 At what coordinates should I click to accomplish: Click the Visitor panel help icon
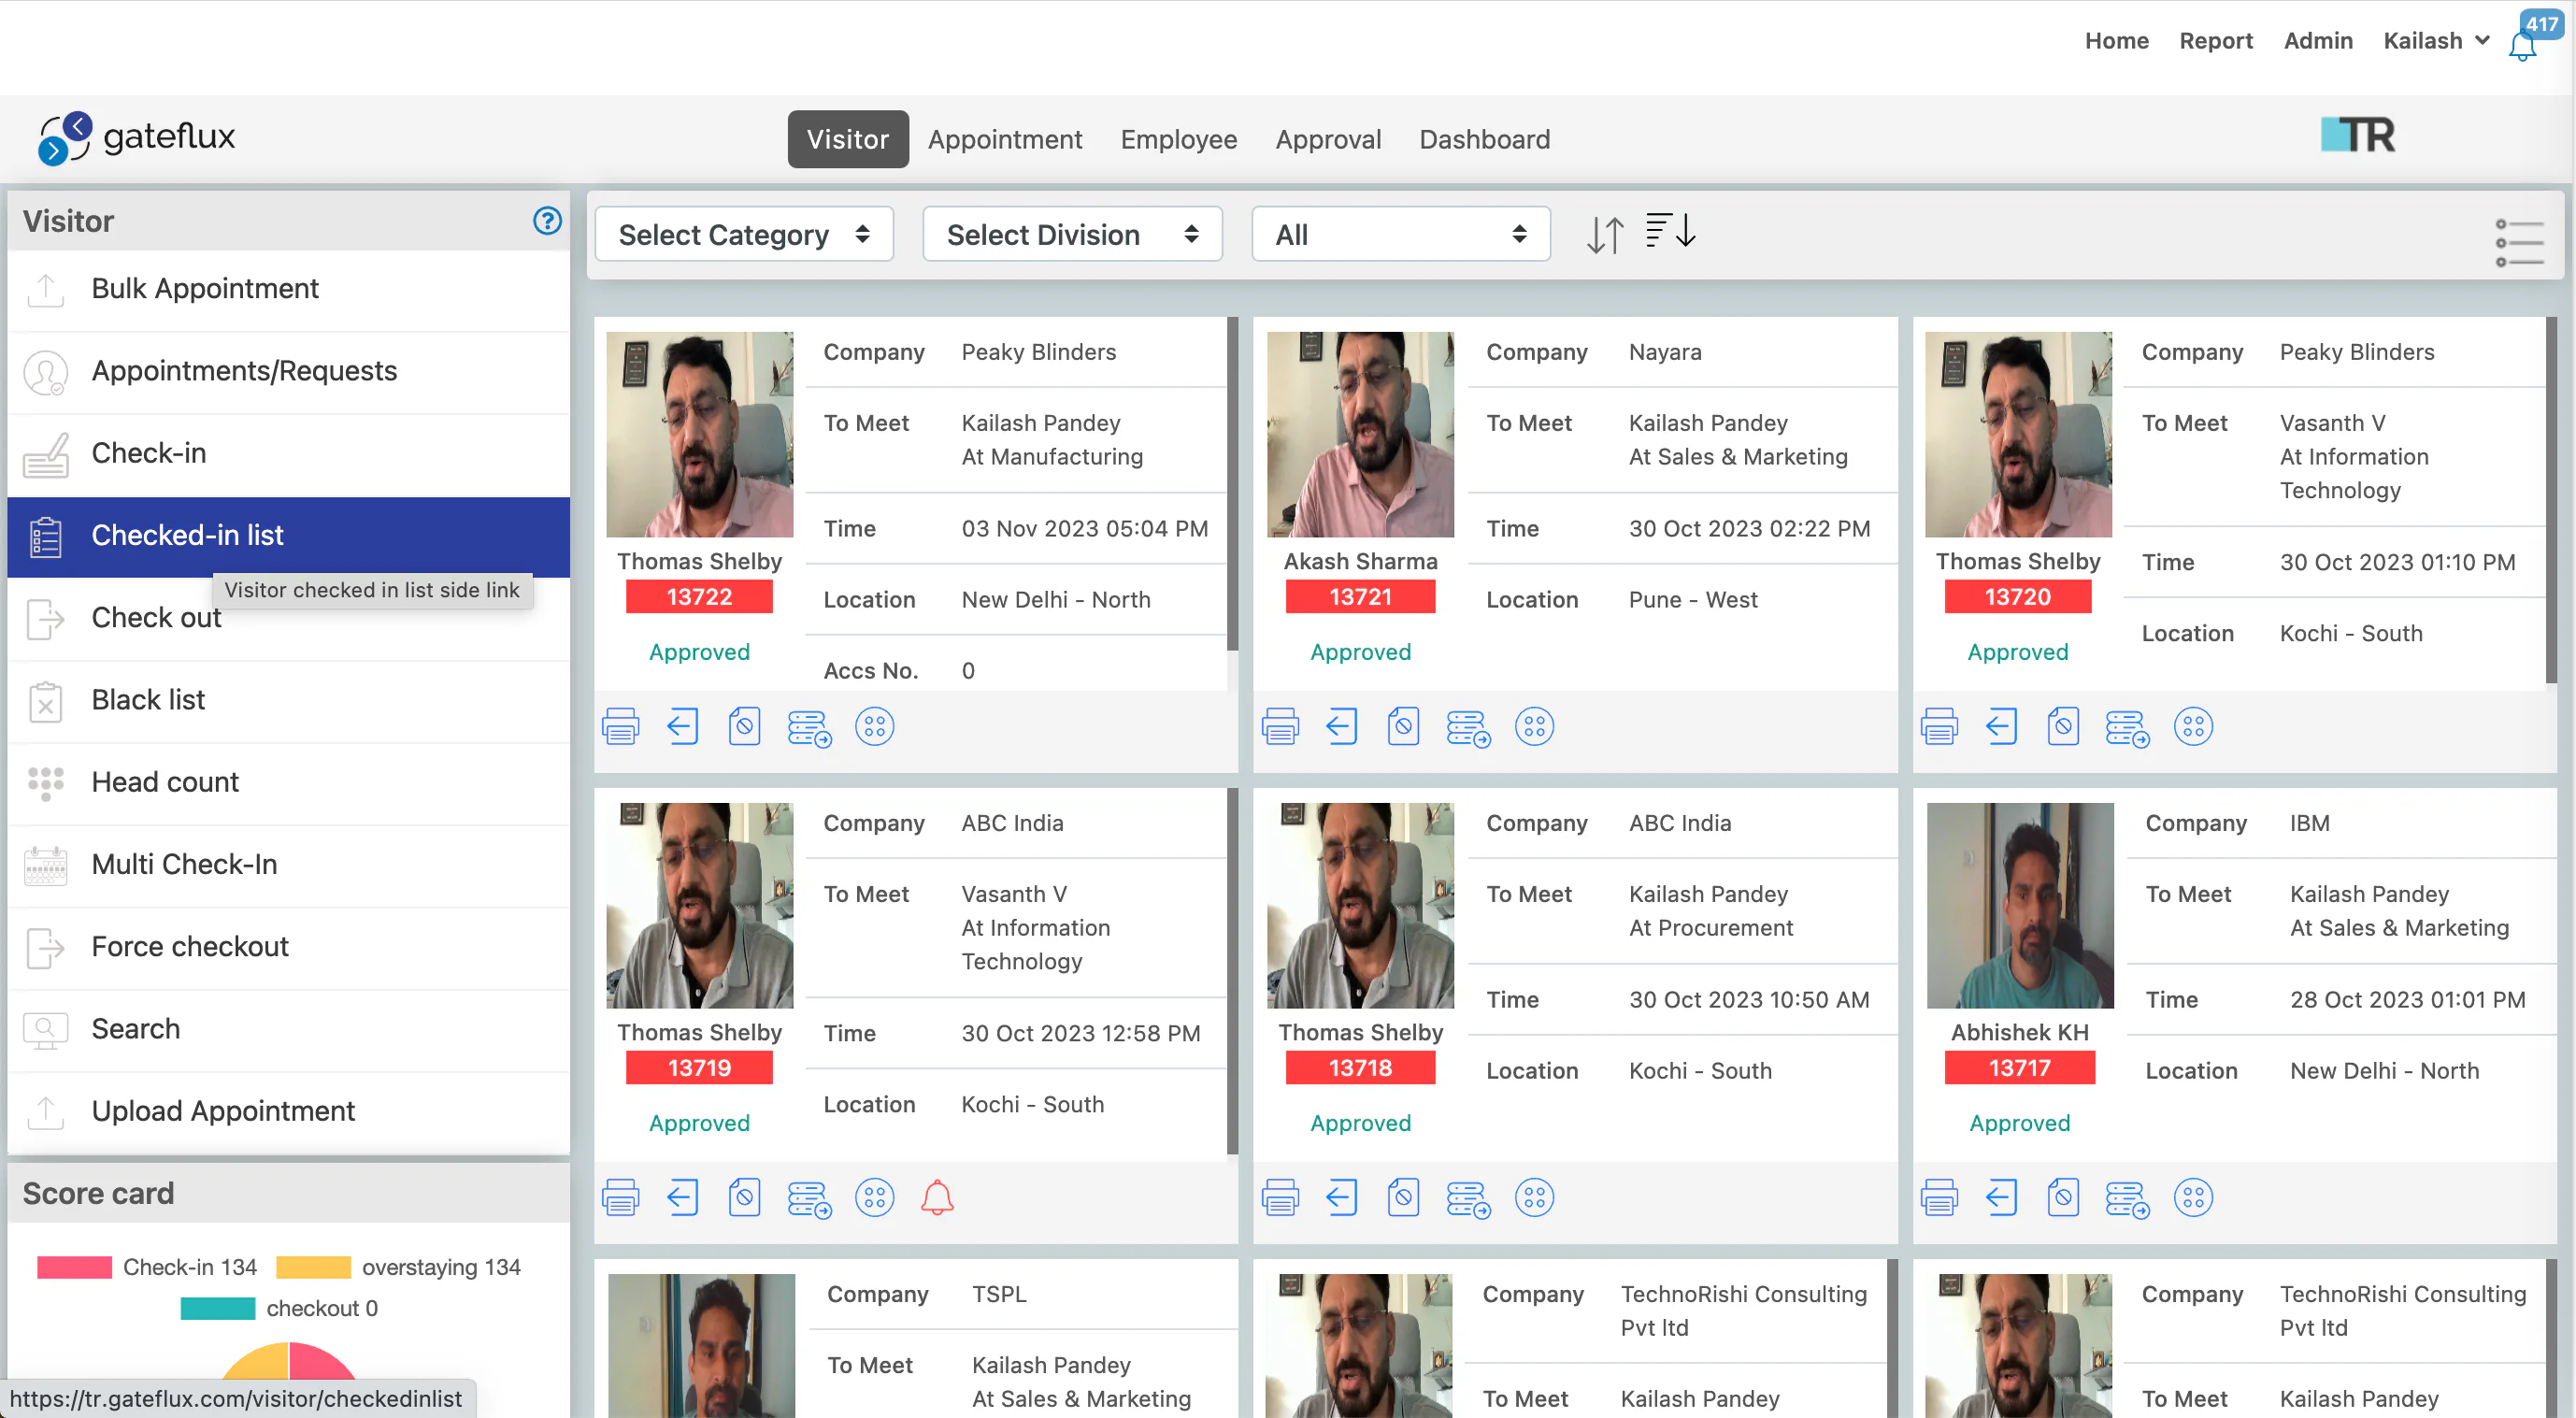(547, 220)
